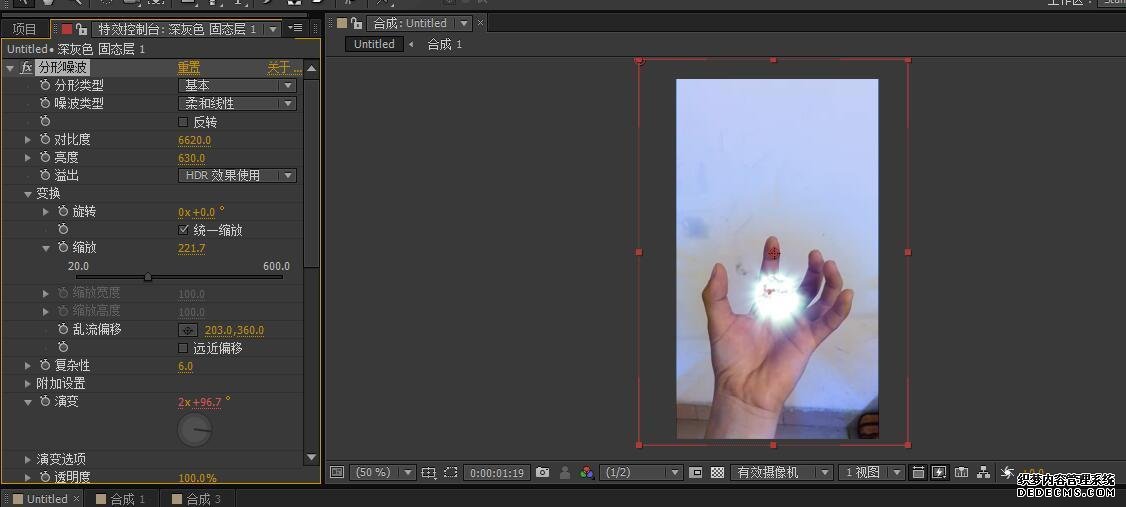Click the Untitled breadcrumb button in viewer
Screen dimensions: 1126x507
coord(374,44)
